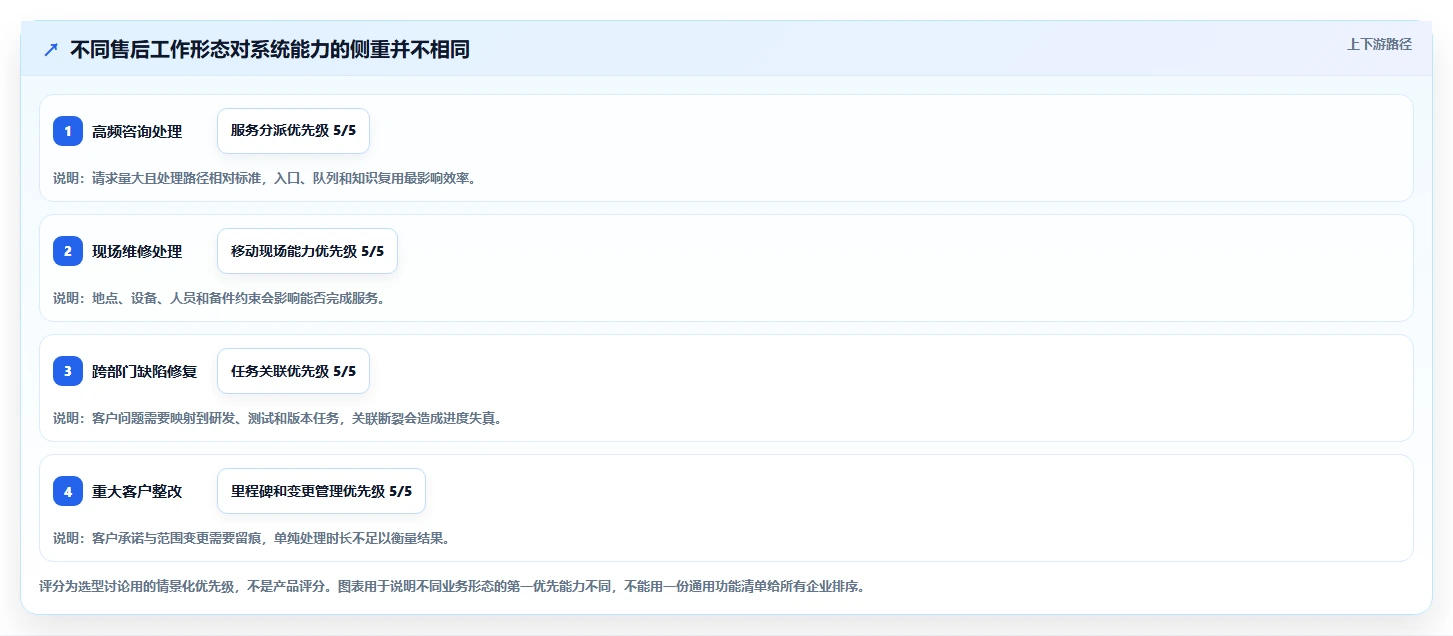Viewport: 1453px width, 636px height.
Task: Click the footnote starting 评分为选型讨论用的情景化优先级
Action: point(451,586)
